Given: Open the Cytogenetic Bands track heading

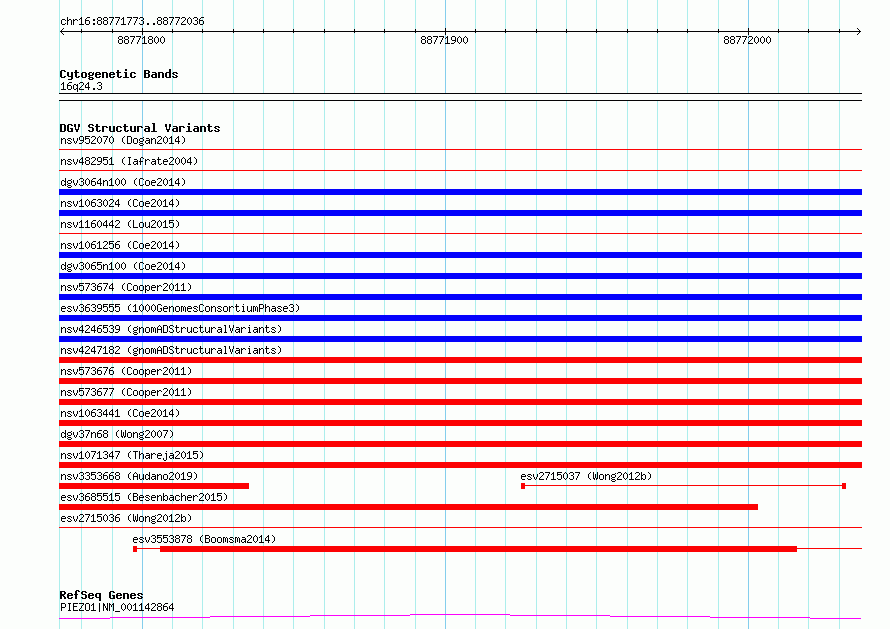Looking at the screenshot, I should pyautogui.click(x=119, y=74).
